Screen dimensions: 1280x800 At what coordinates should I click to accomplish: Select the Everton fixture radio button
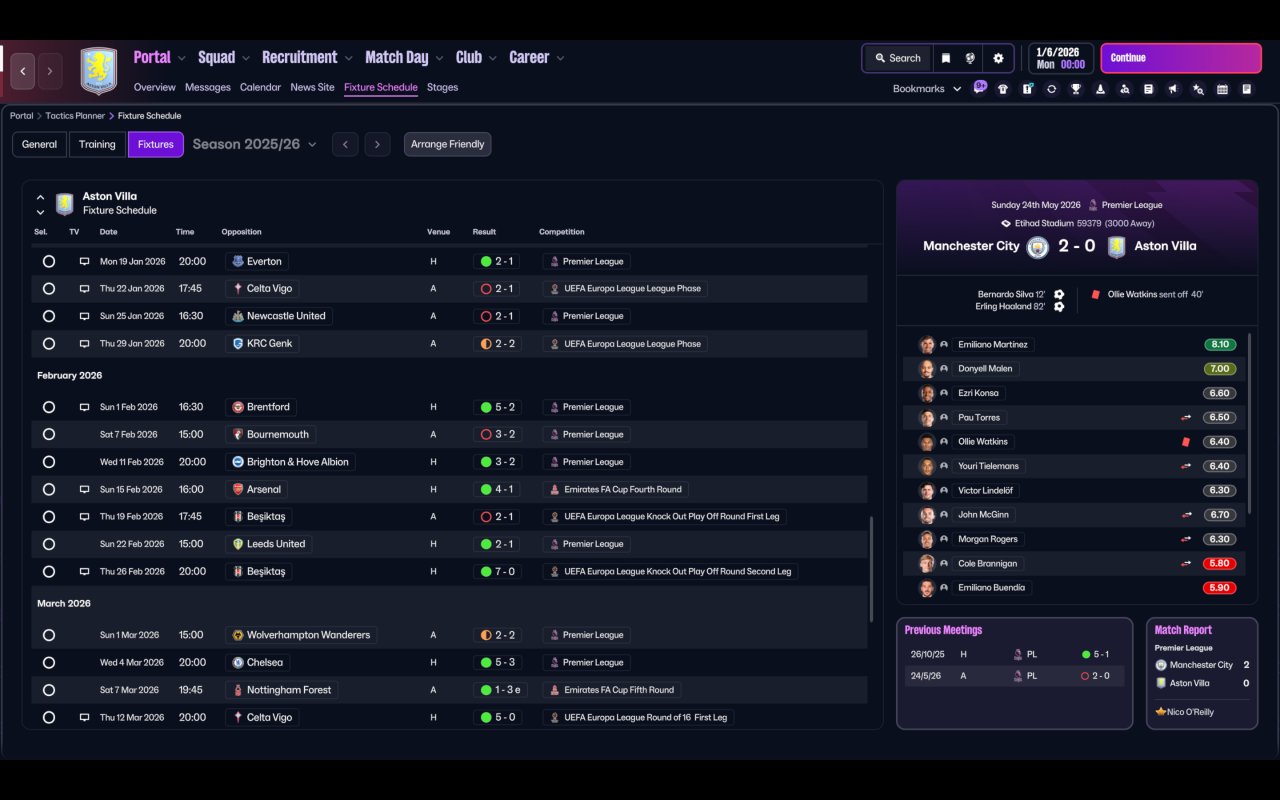[x=49, y=262]
